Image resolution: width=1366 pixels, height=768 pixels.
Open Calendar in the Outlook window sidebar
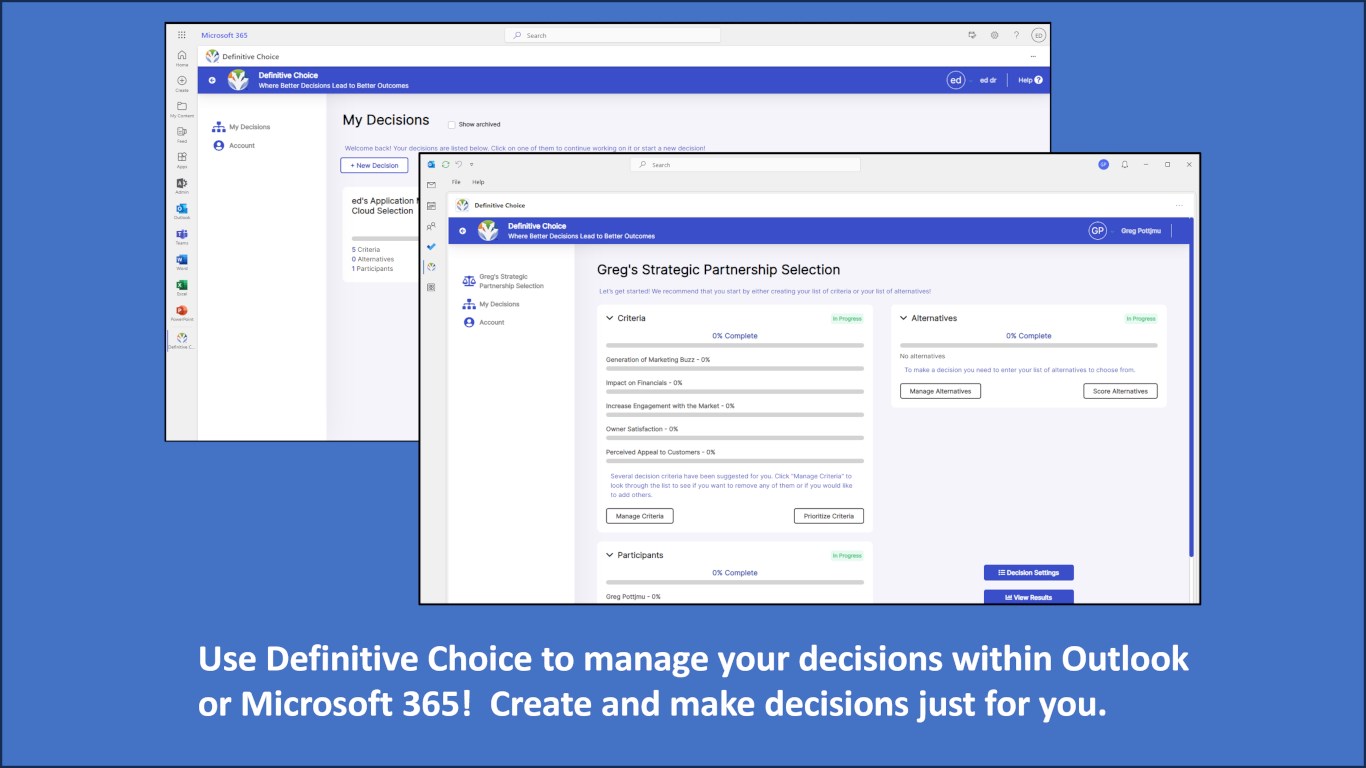point(431,205)
